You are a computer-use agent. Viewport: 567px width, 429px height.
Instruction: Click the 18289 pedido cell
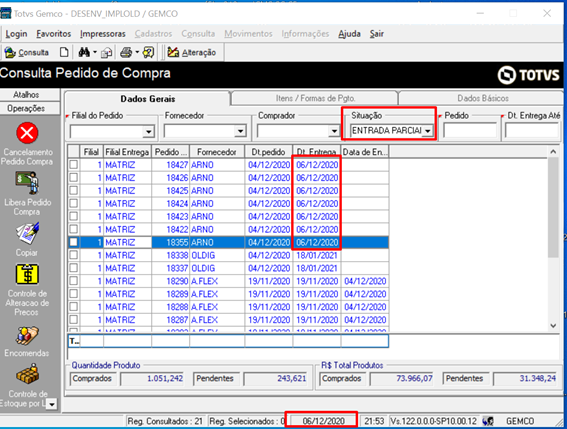[x=171, y=294]
